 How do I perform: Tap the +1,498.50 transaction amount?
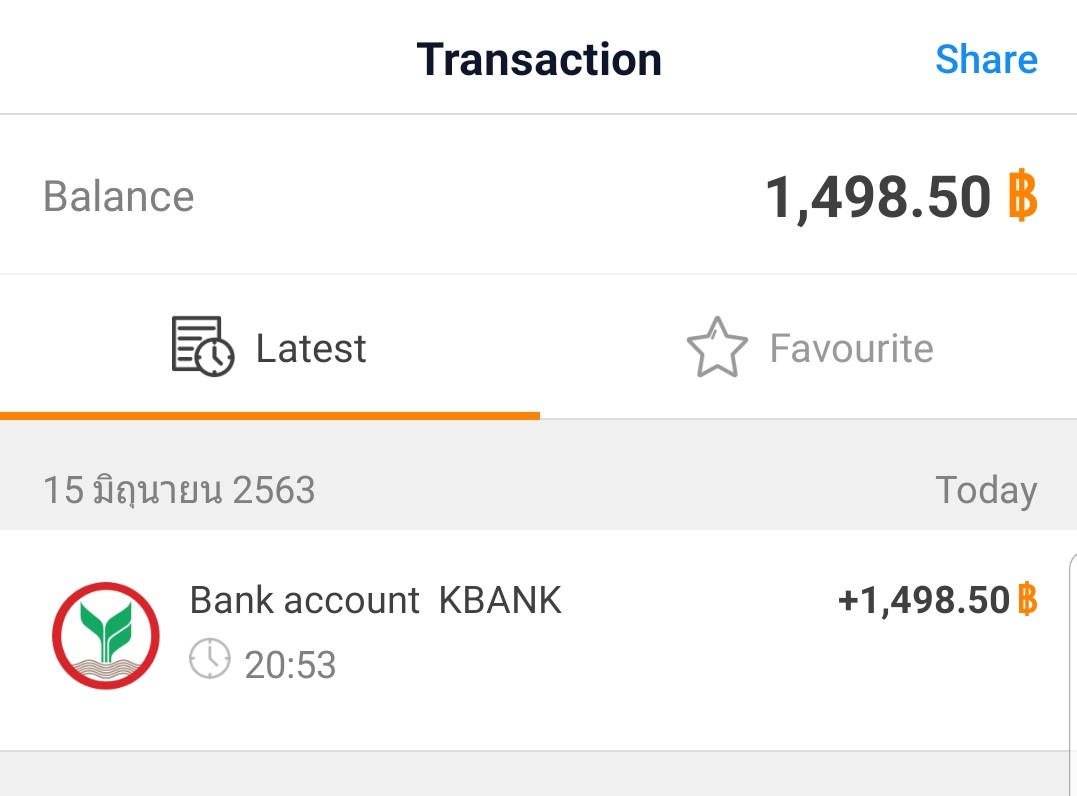924,600
